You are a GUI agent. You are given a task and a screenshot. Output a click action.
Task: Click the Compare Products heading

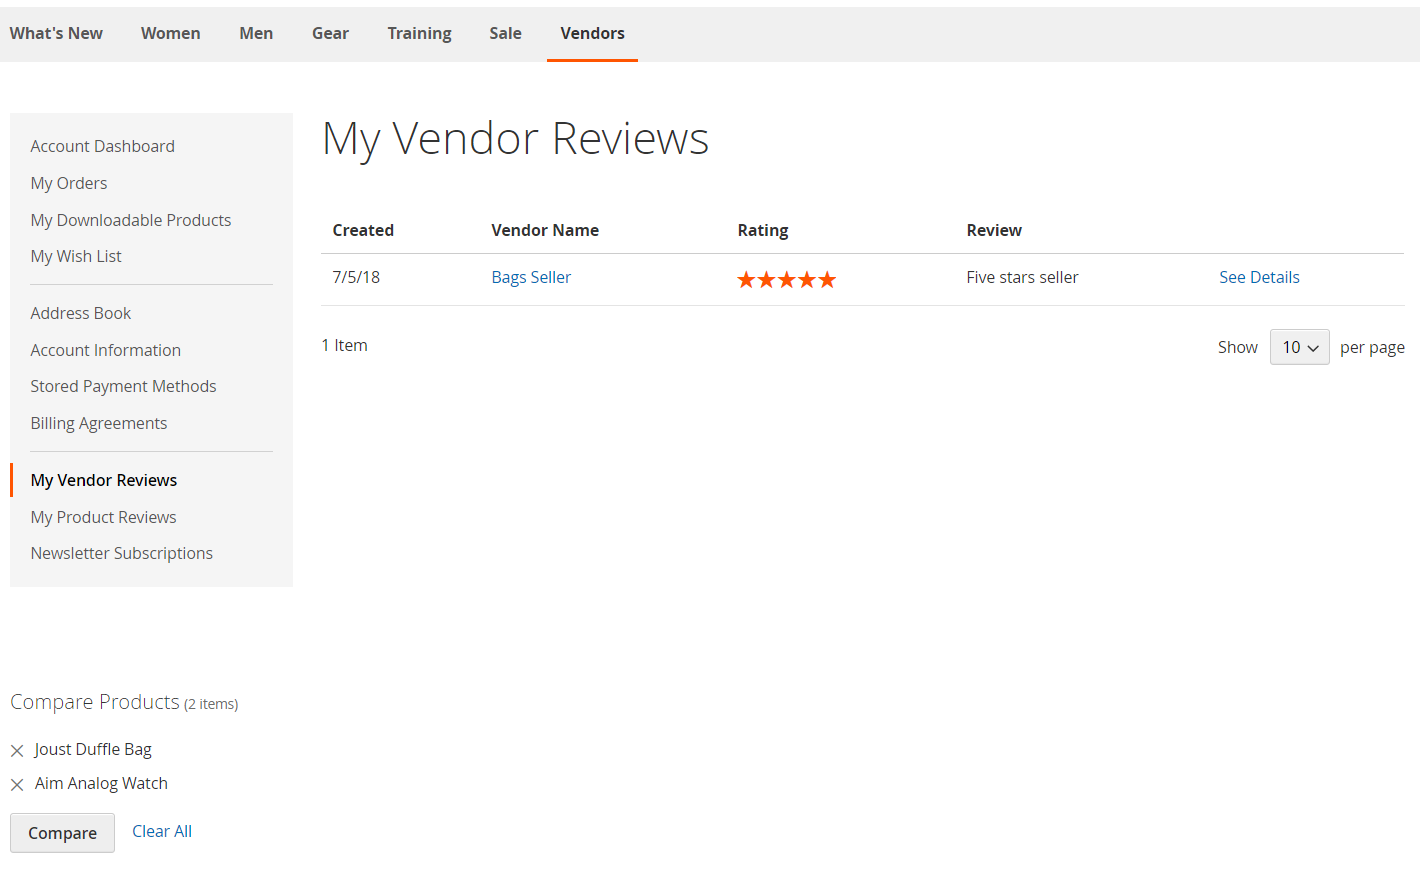pos(95,702)
